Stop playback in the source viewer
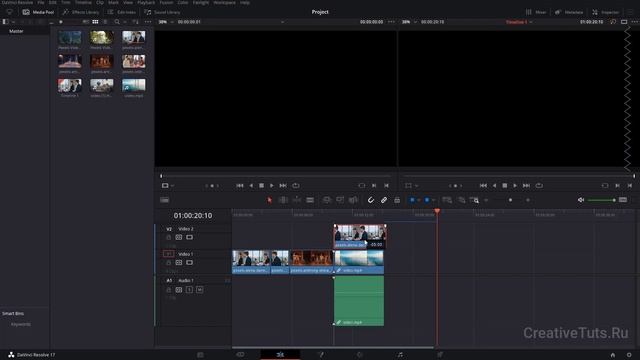The image size is (640, 360). [x=262, y=186]
